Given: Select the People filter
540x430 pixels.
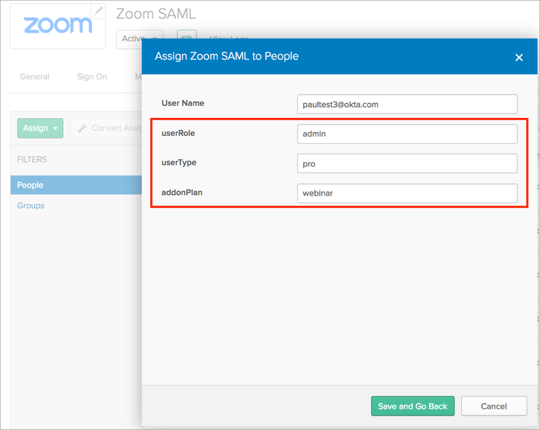Looking at the screenshot, I should [x=76, y=185].
